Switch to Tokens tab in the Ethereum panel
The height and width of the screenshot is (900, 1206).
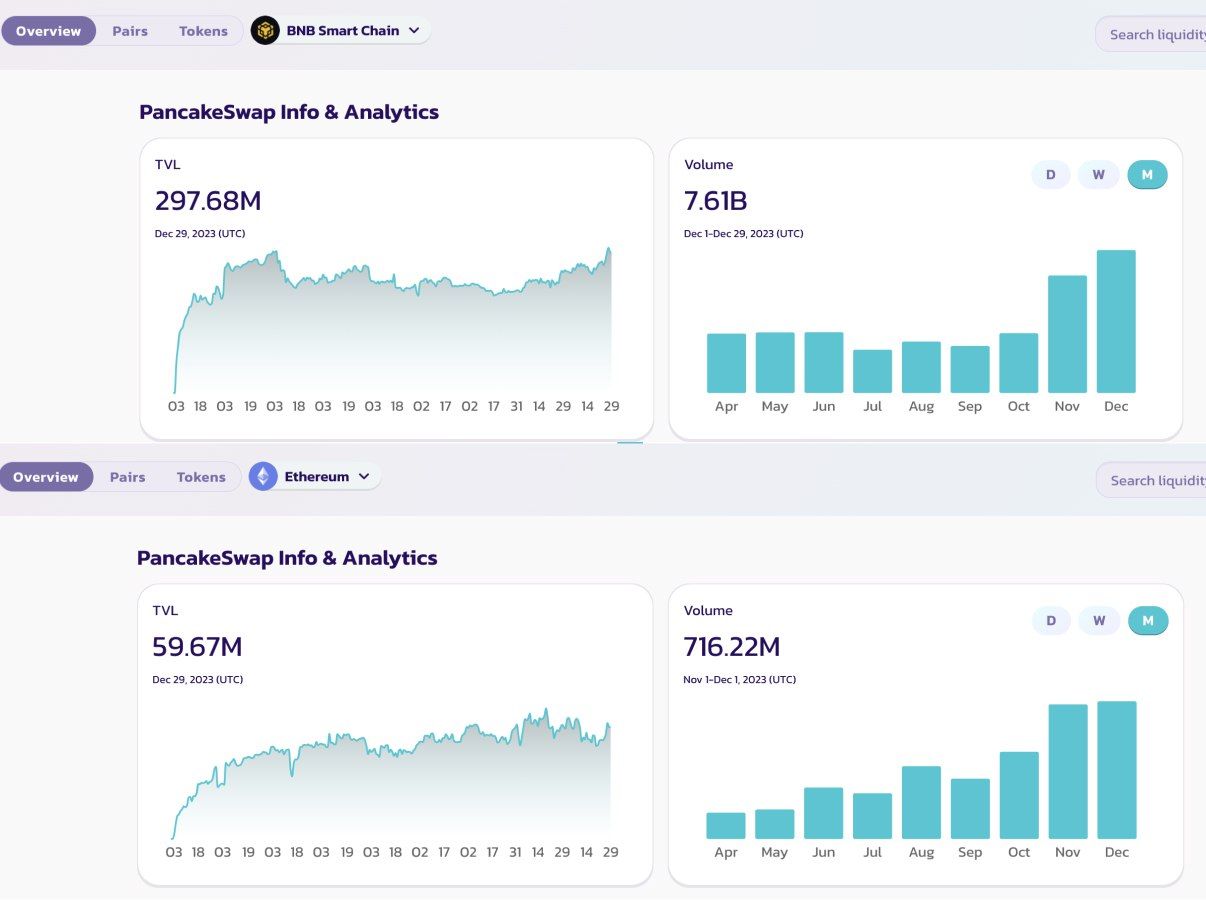[x=201, y=477]
